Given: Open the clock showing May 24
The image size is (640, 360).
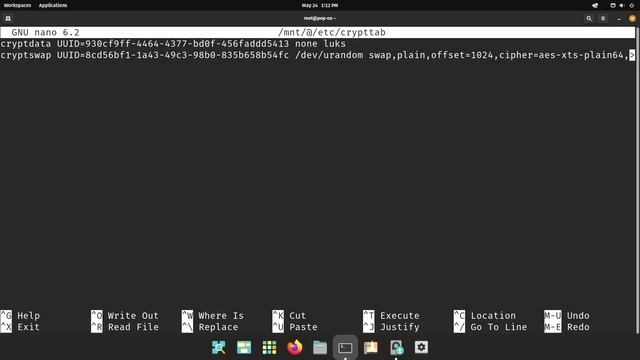Looking at the screenshot, I should 320,5.
